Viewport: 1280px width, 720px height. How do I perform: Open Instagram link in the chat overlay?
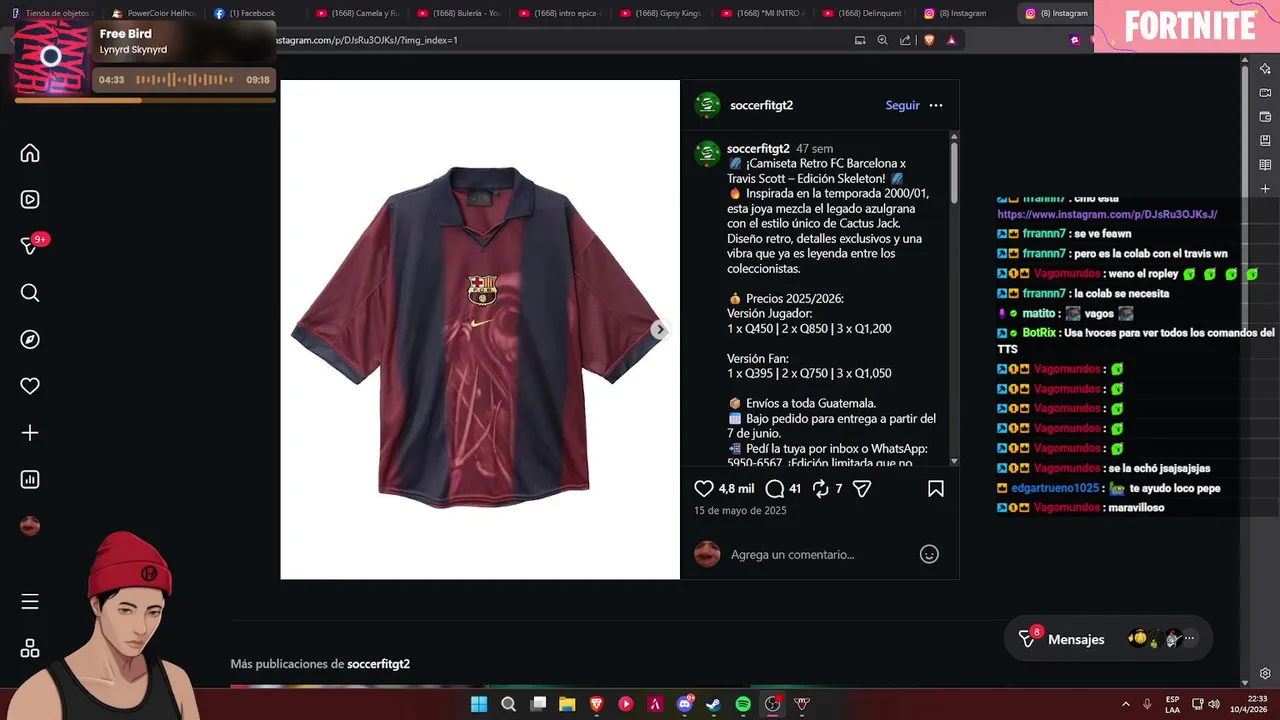point(1107,214)
